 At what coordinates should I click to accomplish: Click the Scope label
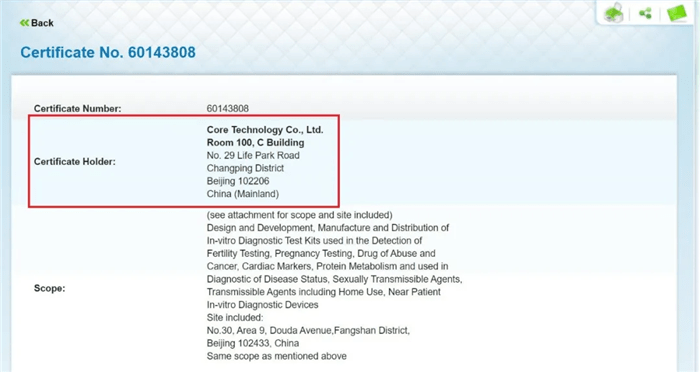(50, 288)
